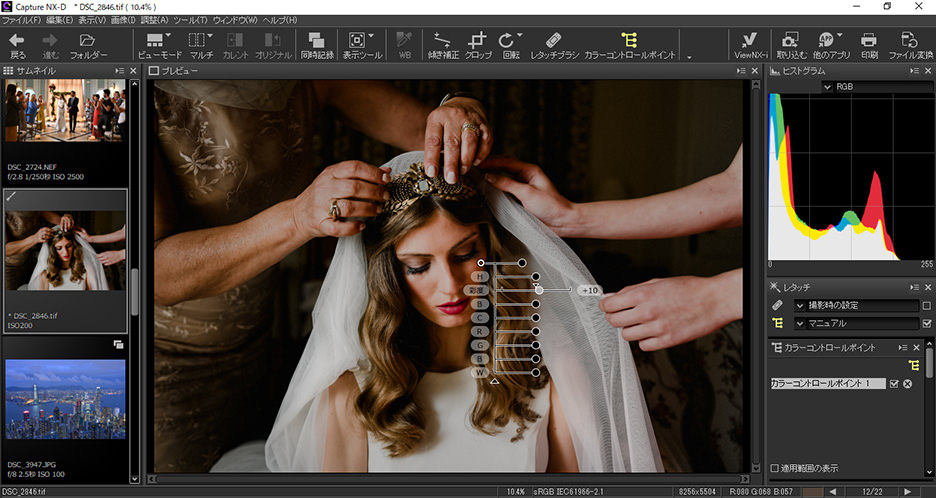This screenshot has height=498, width=936.
Task: Open the ビューモード dropdown arrow
Action: pyautogui.click(x=168, y=36)
